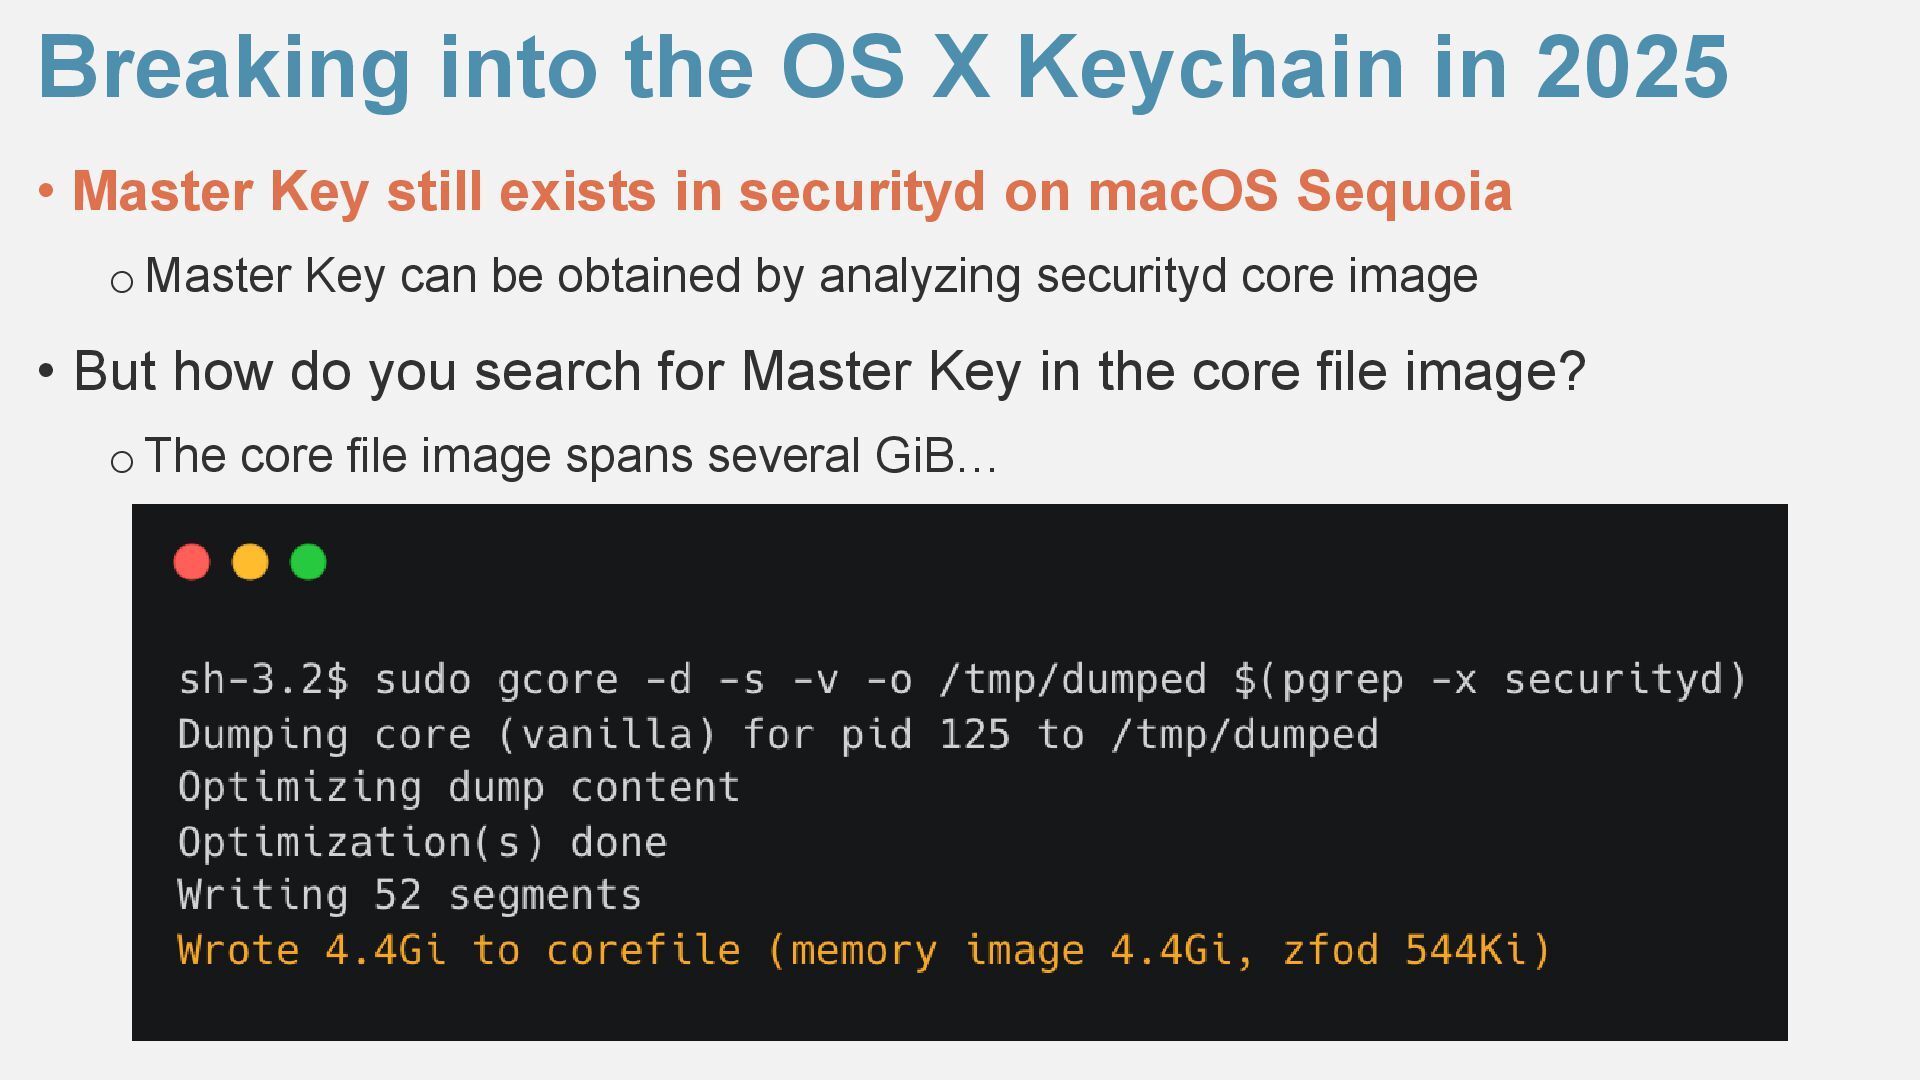1920x1080 pixels.
Task: Click the Optimizing dump content line
Action: [459, 788]
